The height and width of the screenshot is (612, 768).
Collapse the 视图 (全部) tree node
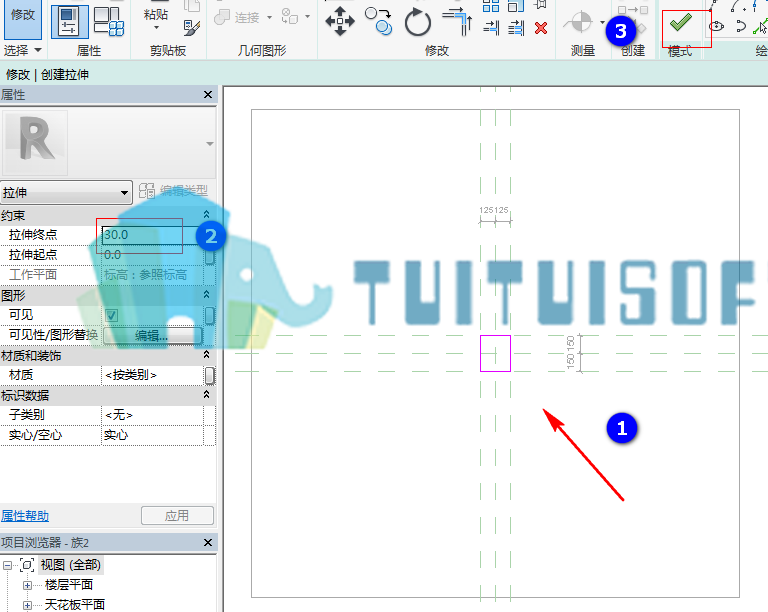tap(7, 565)
